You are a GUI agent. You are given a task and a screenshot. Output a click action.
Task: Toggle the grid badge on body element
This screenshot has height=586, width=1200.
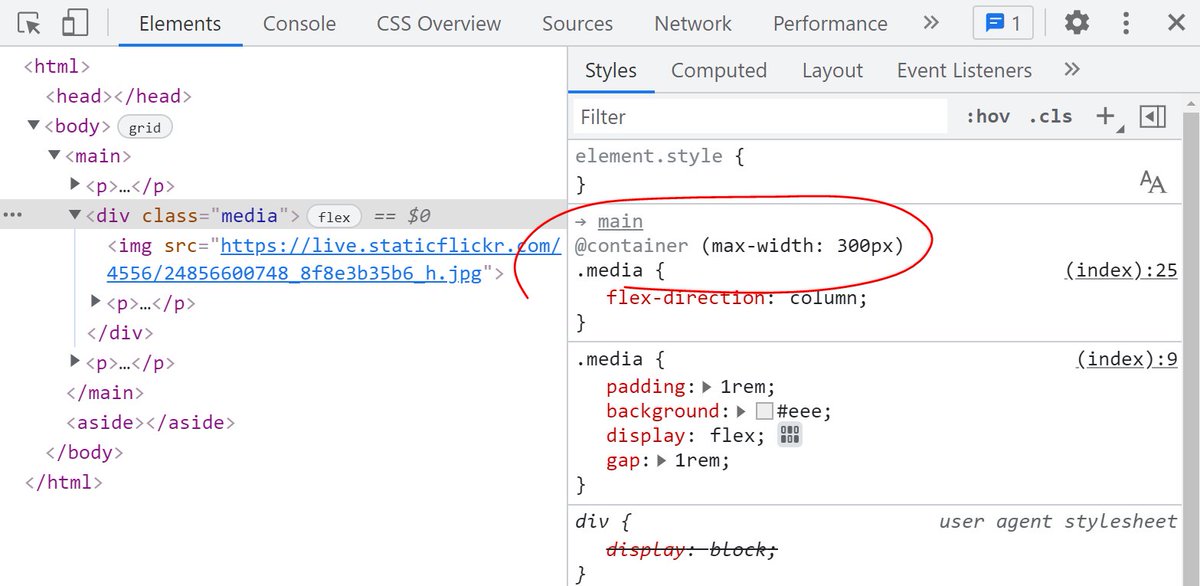tap(145, 126)
